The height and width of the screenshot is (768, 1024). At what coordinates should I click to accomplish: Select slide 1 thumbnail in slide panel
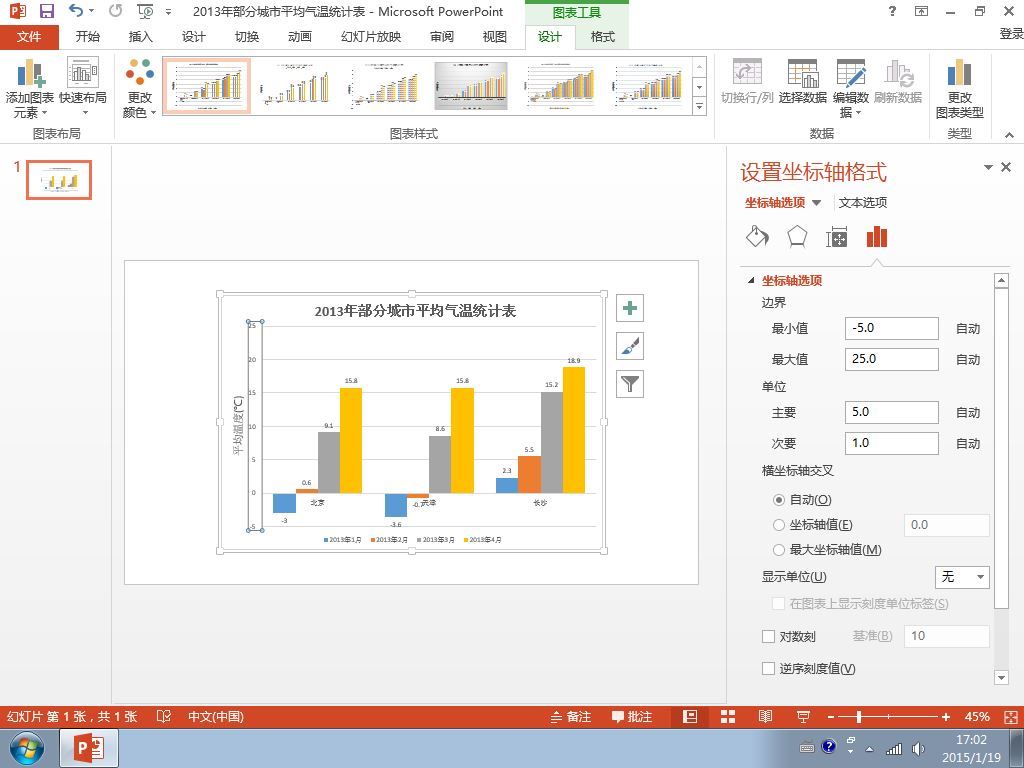pyautogui.click(x=59, y=180)
